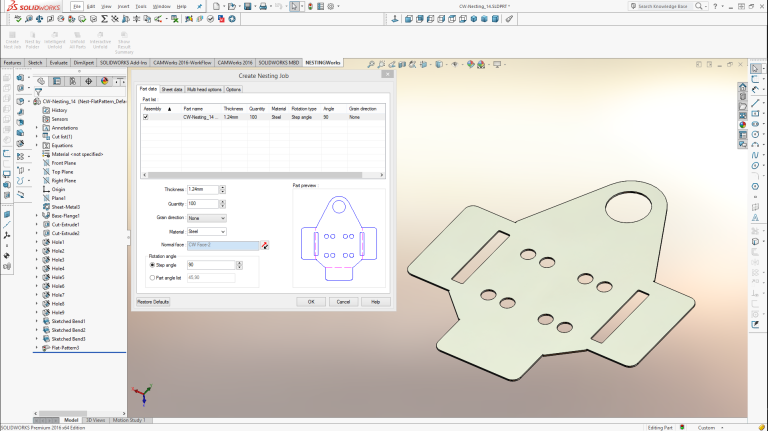This screenshot has width=768, height=431.
Task: Click the Save icon
Action: point(247,6)
